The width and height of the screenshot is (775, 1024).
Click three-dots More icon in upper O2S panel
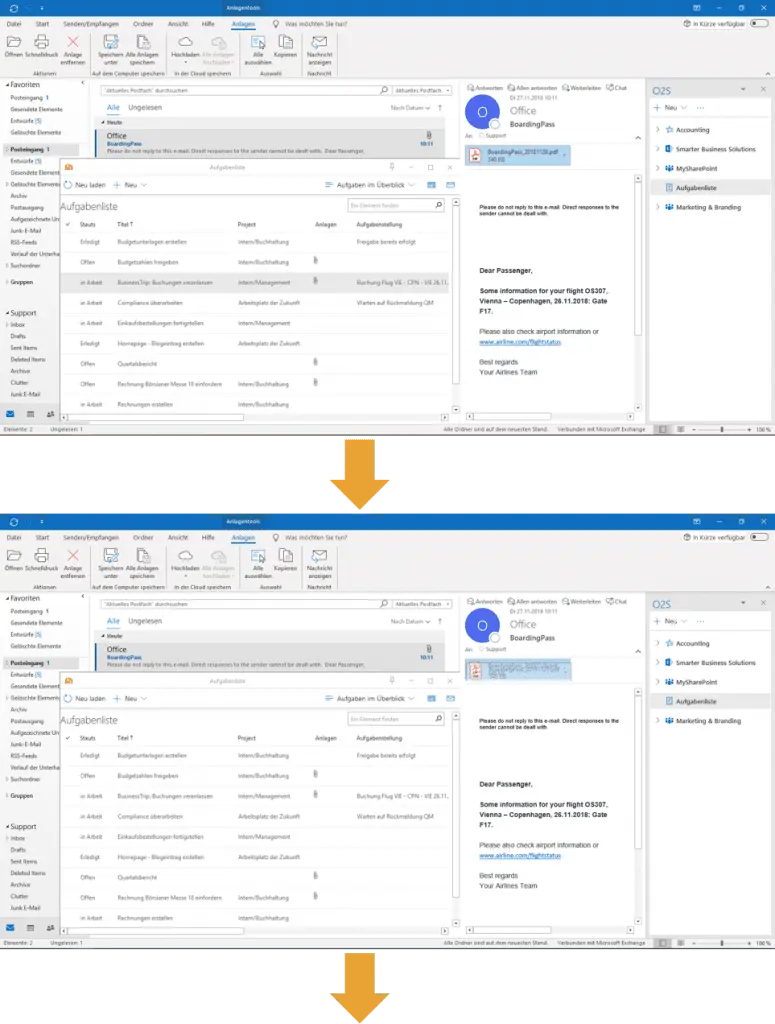pyautogui.click(x=701, y=108)
